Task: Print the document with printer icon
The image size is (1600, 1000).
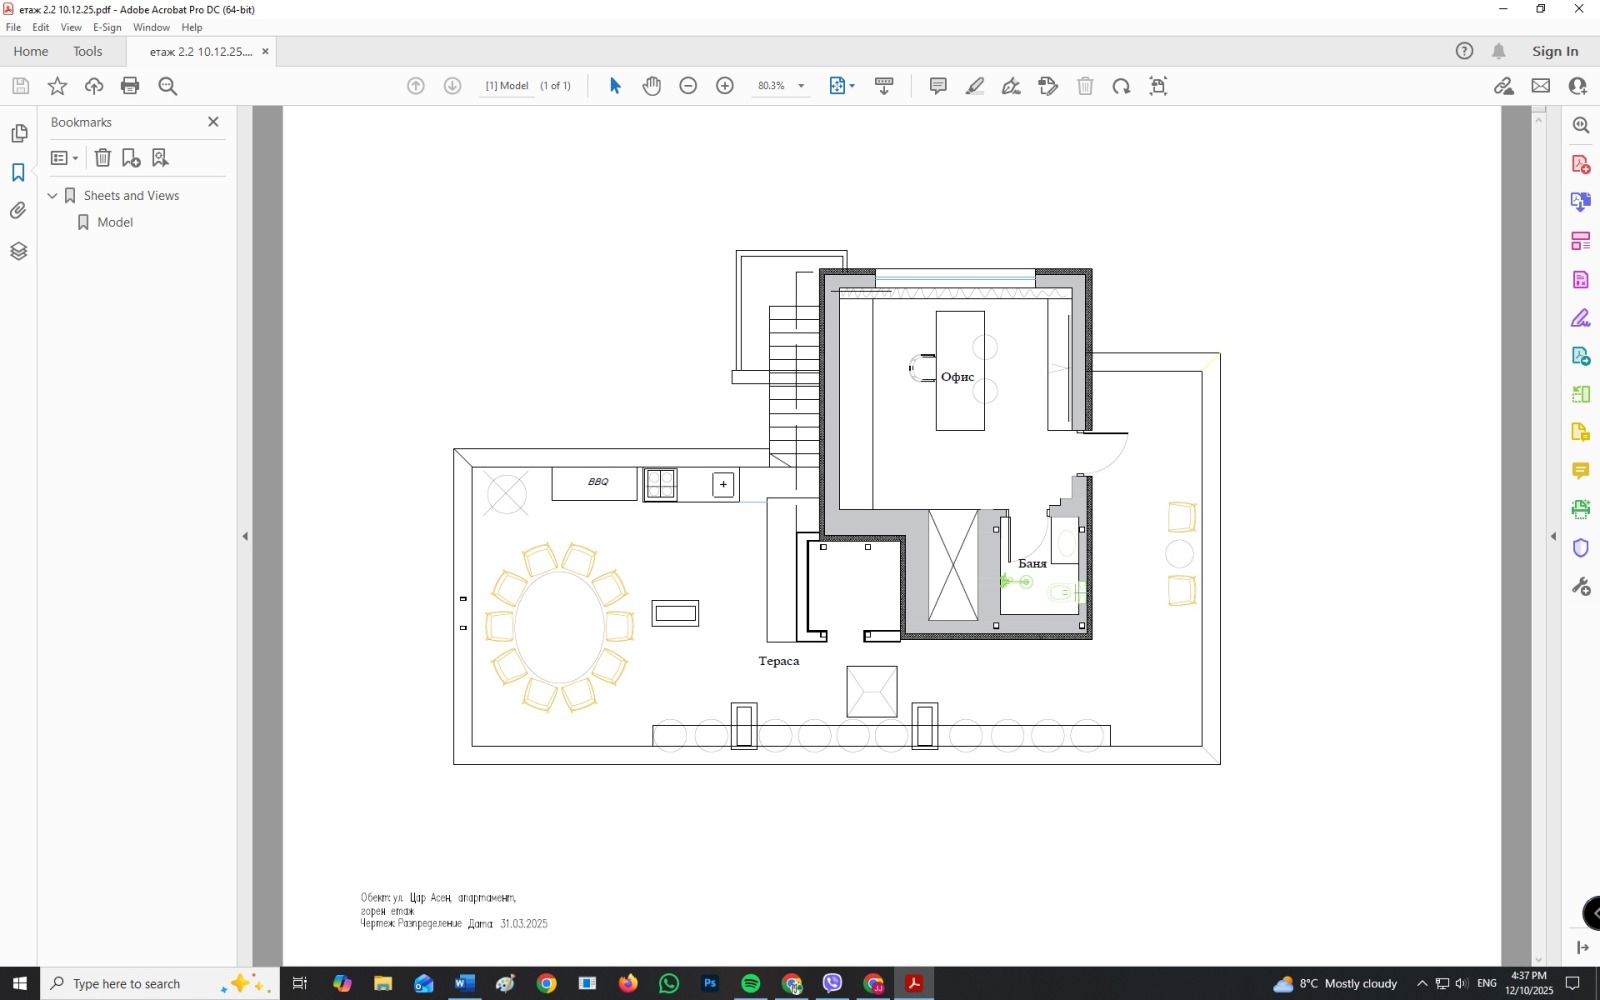Action: click(x=130, y=86)
